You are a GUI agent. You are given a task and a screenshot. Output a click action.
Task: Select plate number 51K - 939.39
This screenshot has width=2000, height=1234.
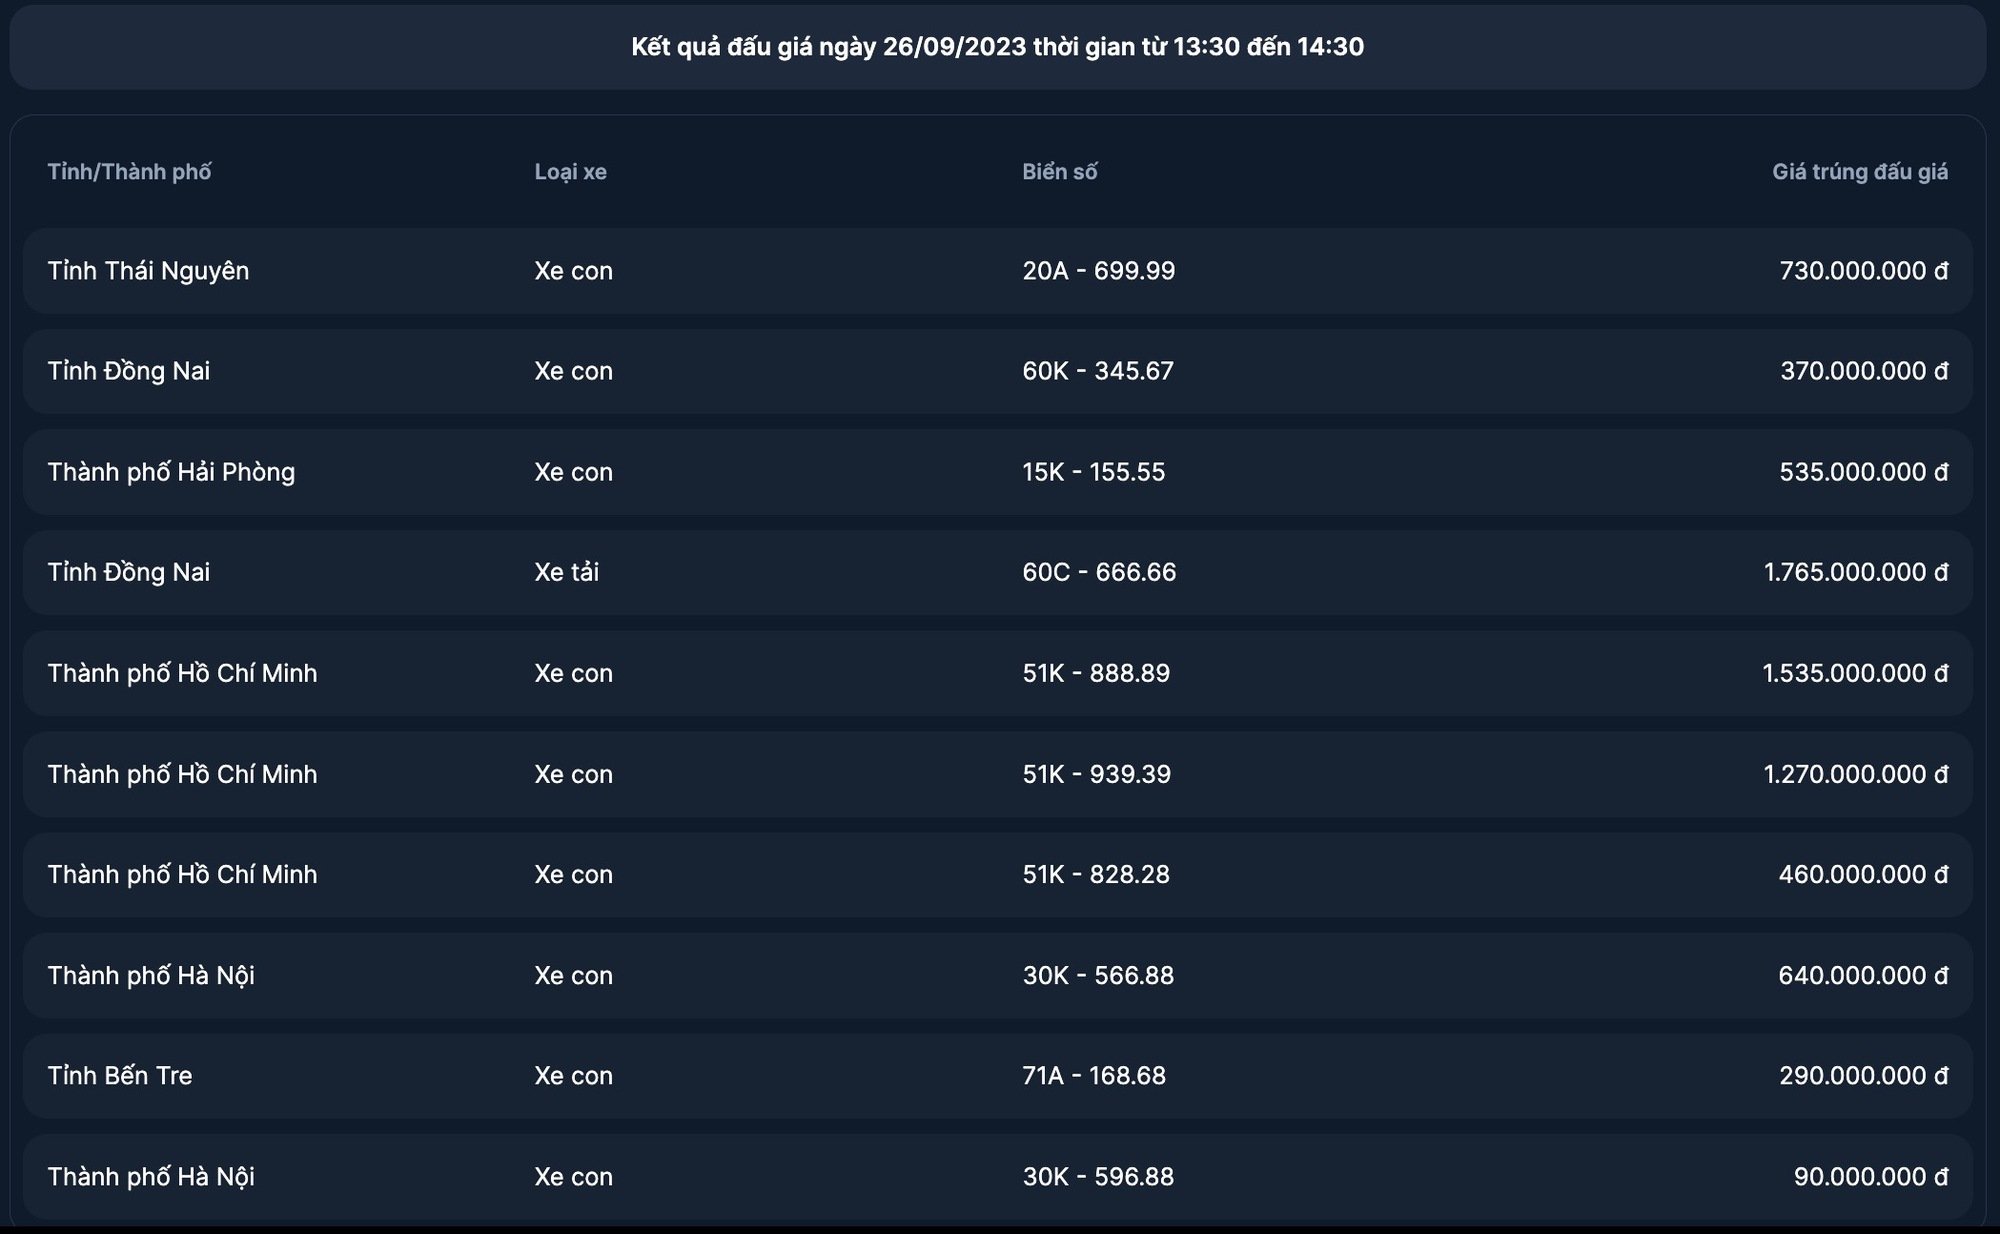[x=1096, y=774]
